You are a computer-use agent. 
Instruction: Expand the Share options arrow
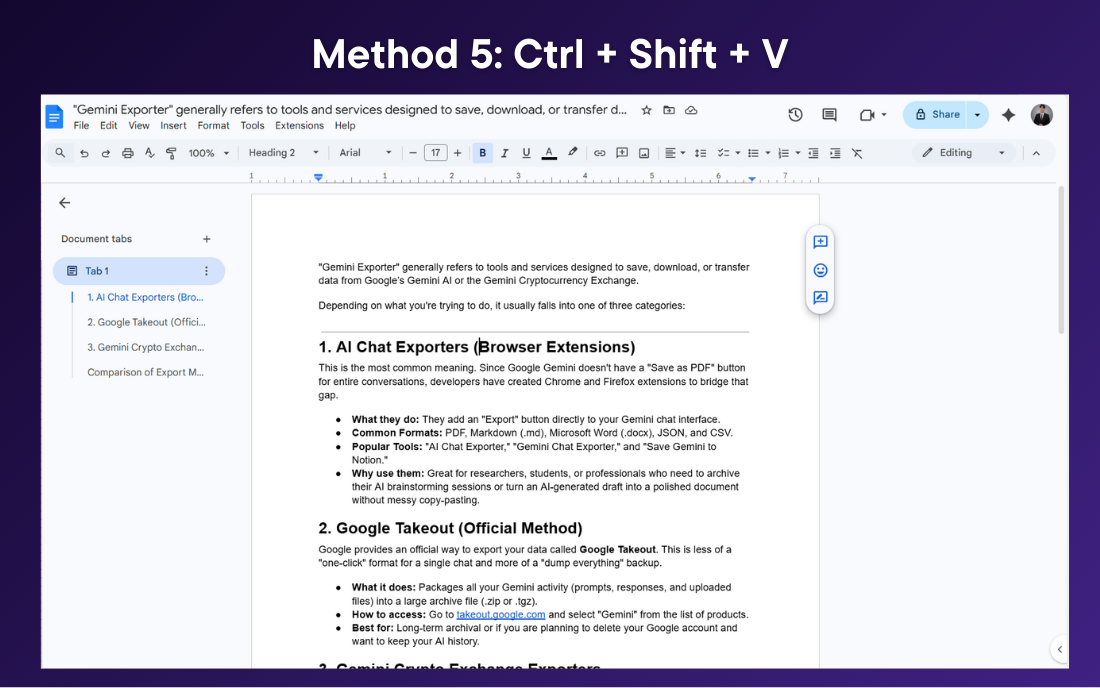[977, 115]
